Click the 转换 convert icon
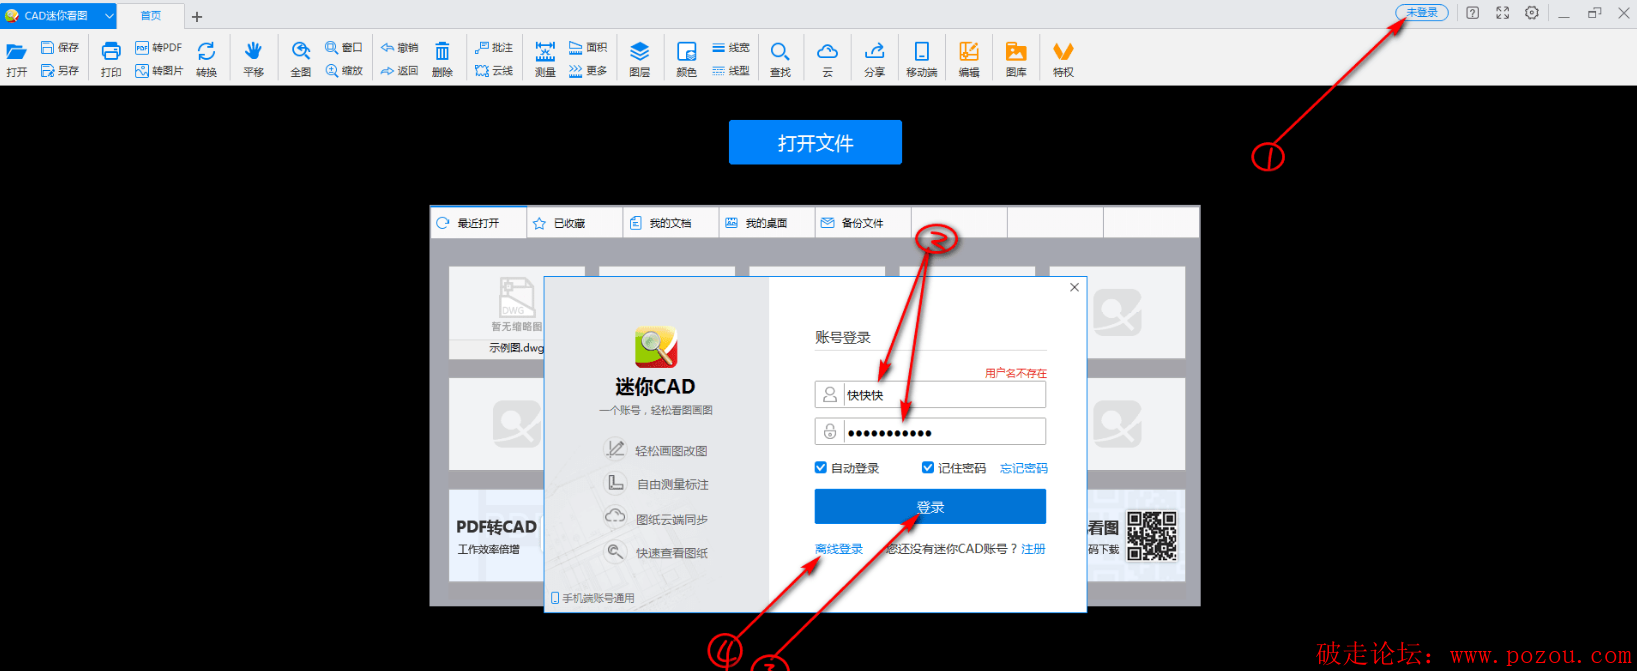 tap(206, 59)
